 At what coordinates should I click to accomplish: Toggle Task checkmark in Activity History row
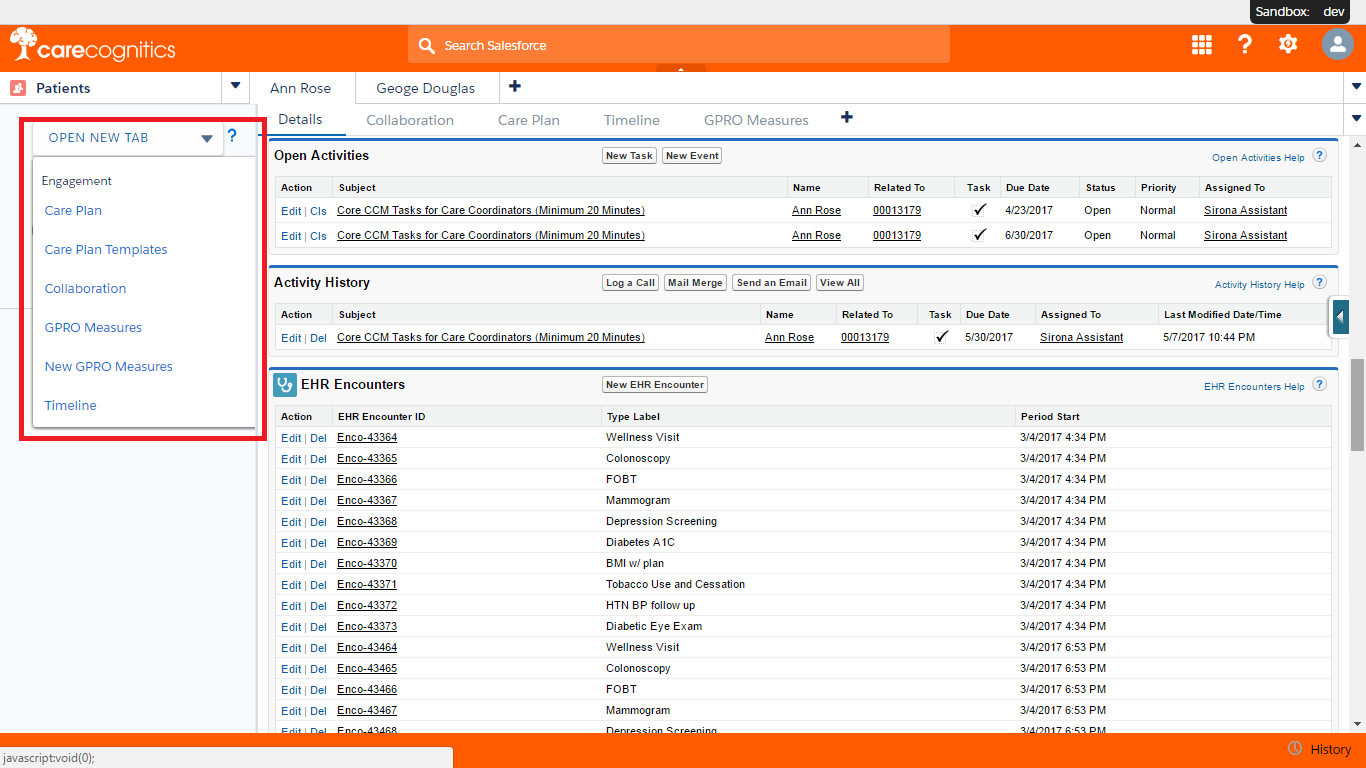coord(940,337)
